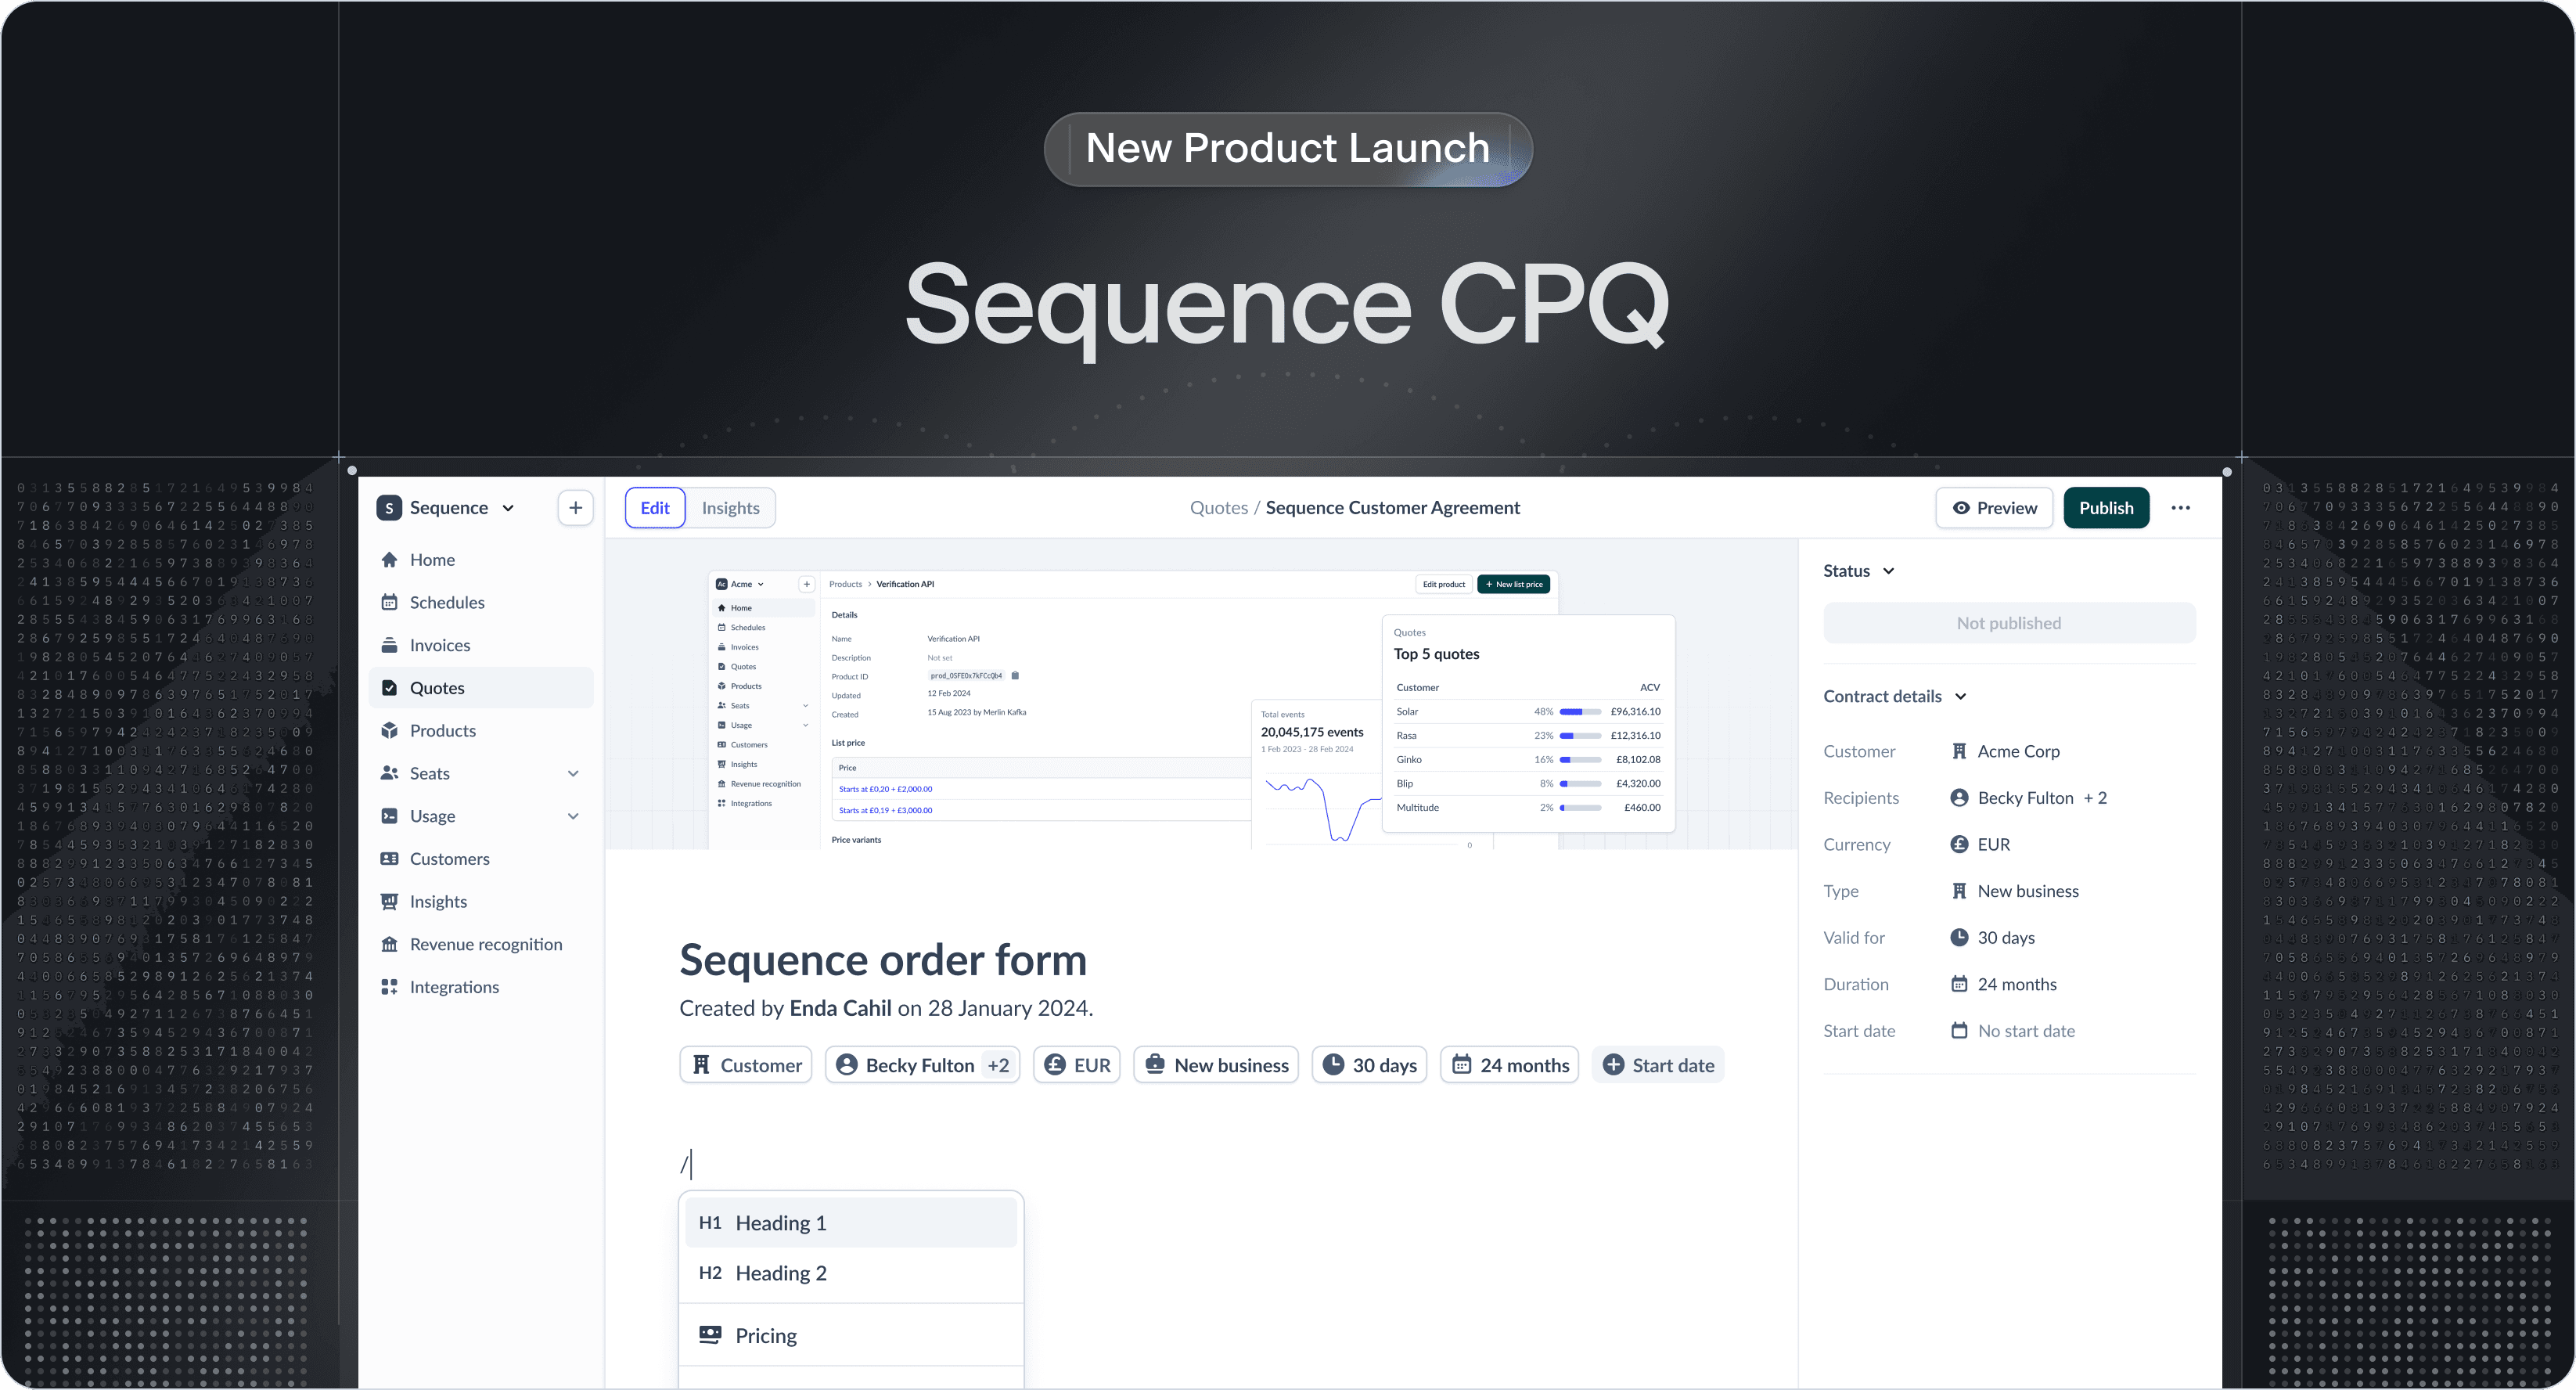Select the Products box icon
Viewport: 2576px width, 1390px height.
click(x=389, y=731)
